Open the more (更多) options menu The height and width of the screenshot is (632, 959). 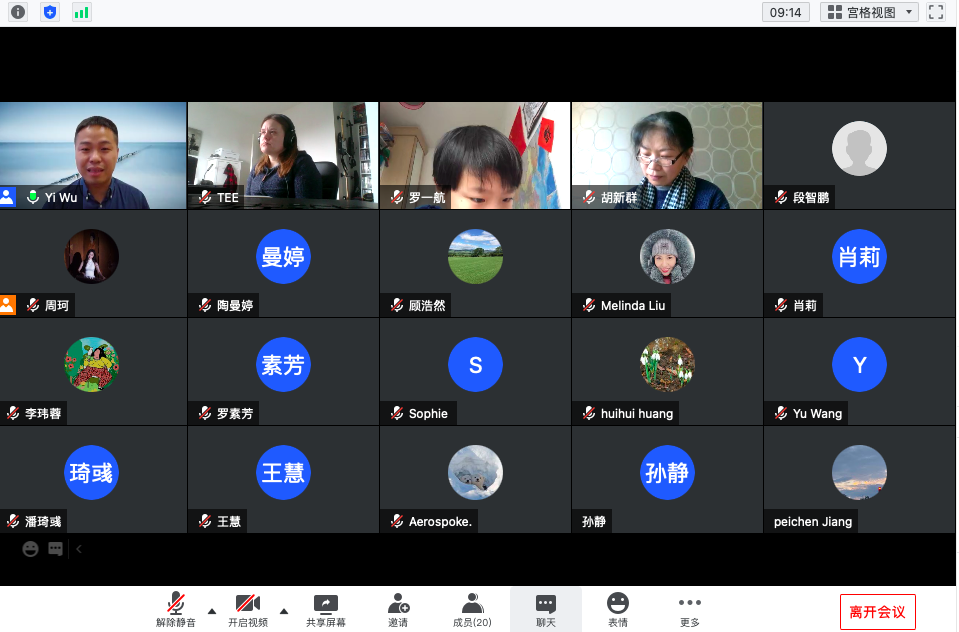[x=690, y=610]
